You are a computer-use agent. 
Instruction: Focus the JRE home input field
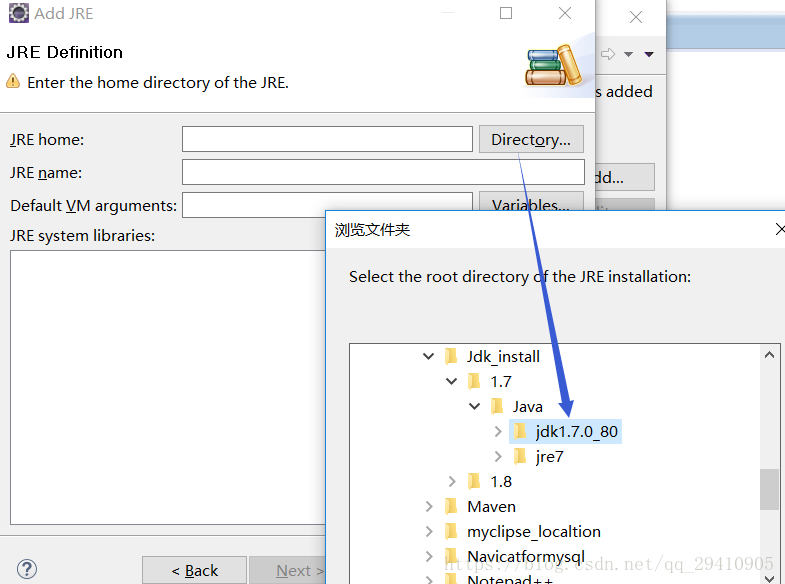(x=327, y=139)
